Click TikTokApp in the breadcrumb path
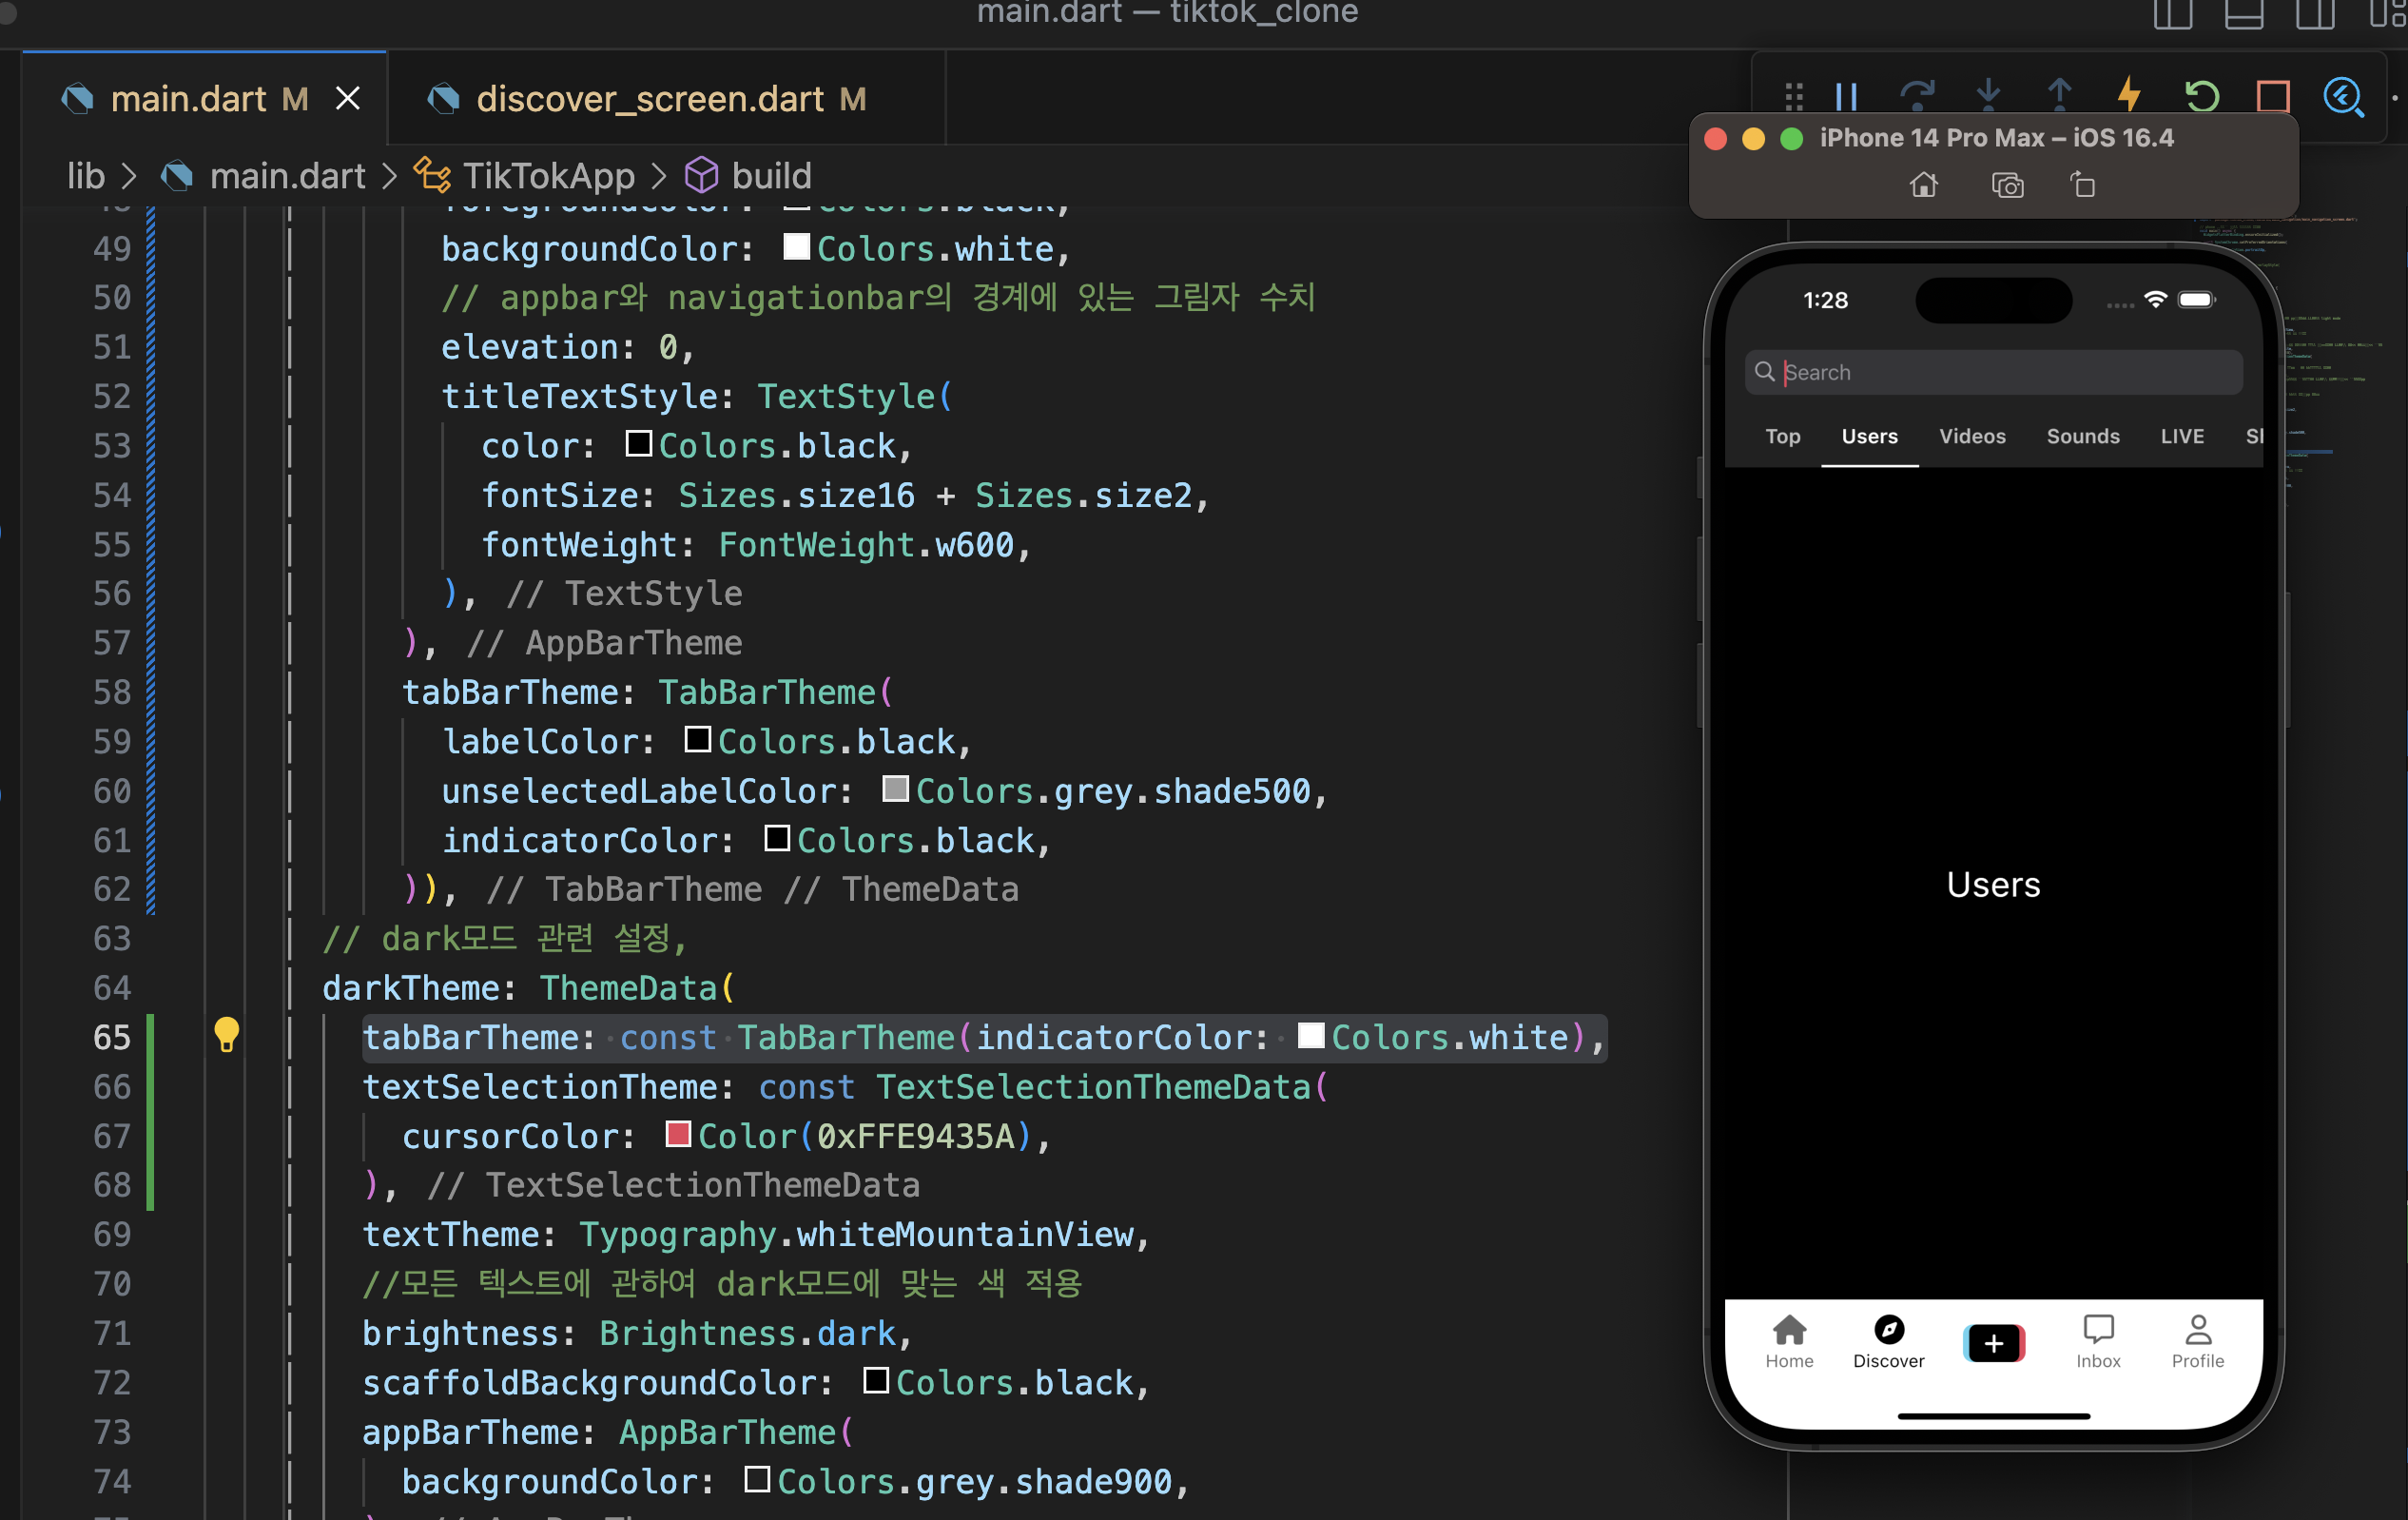 coord(548,176)
